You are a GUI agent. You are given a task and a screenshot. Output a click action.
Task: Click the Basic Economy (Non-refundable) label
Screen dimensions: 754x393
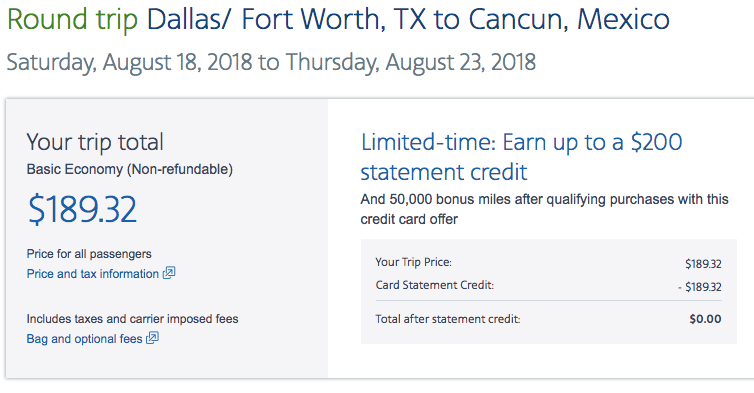(x=130, y=169)
